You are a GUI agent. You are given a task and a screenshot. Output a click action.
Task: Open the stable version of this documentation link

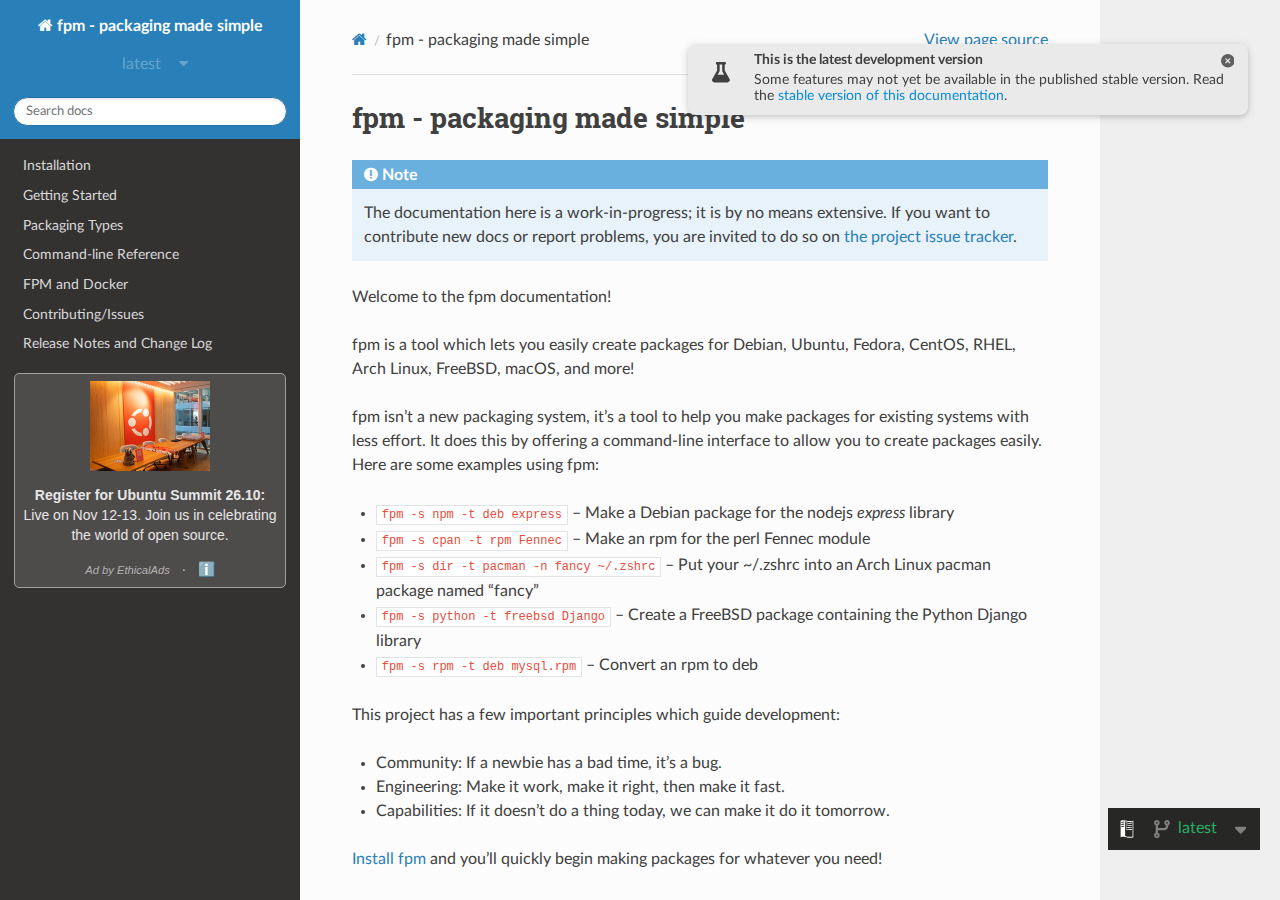point(891,95)
